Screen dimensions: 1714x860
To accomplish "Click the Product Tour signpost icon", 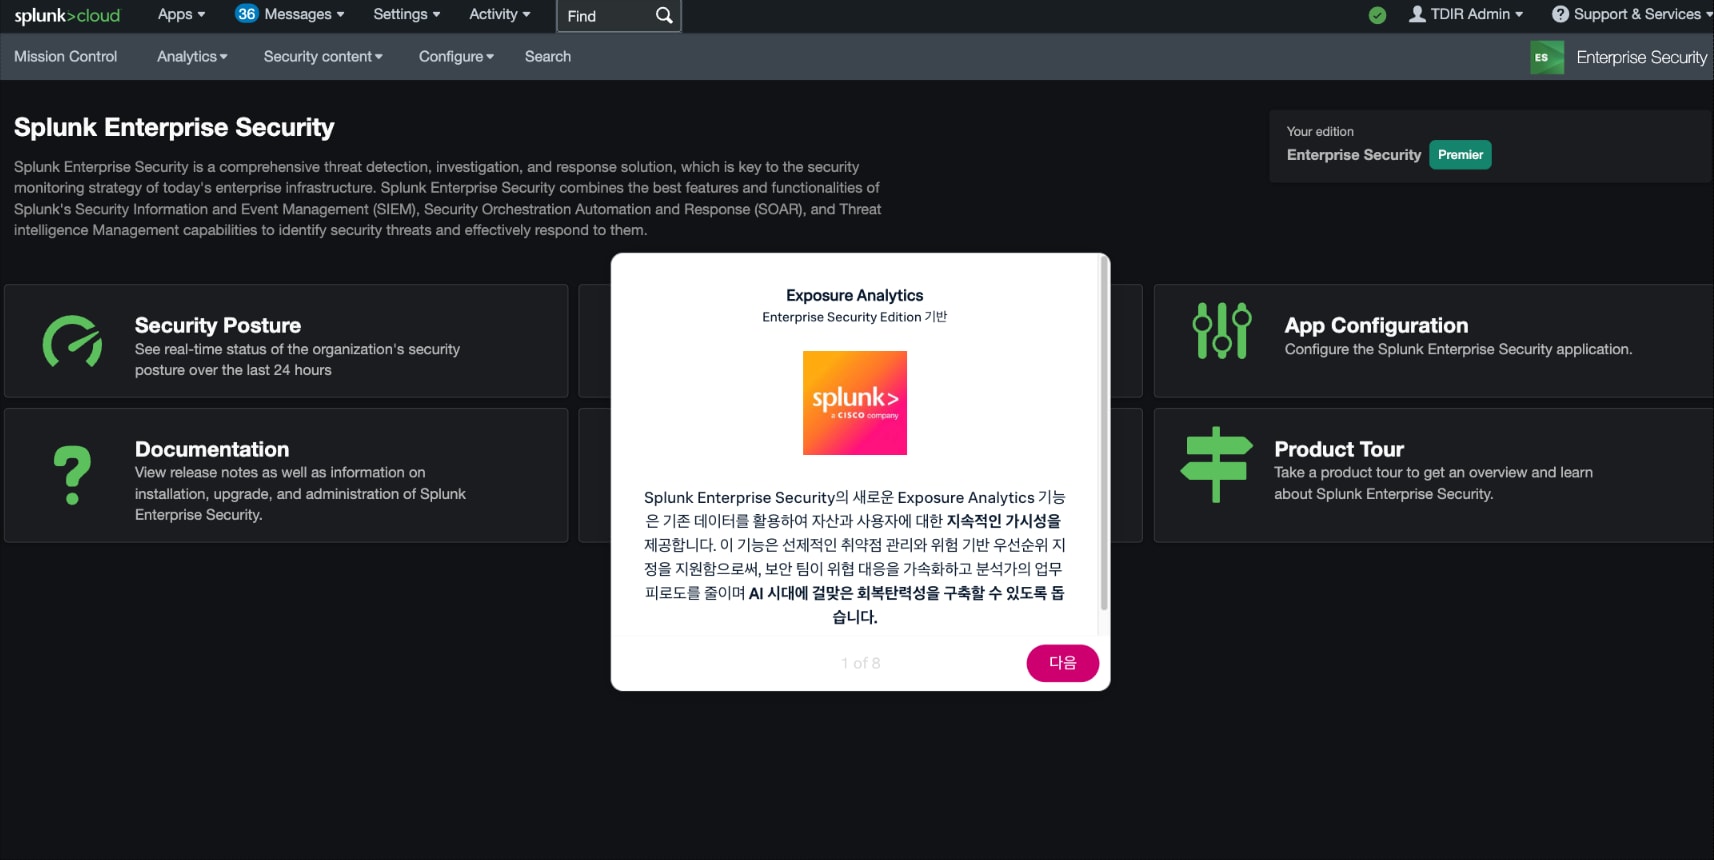I will pyautogui.click(x=1216, y=464).
